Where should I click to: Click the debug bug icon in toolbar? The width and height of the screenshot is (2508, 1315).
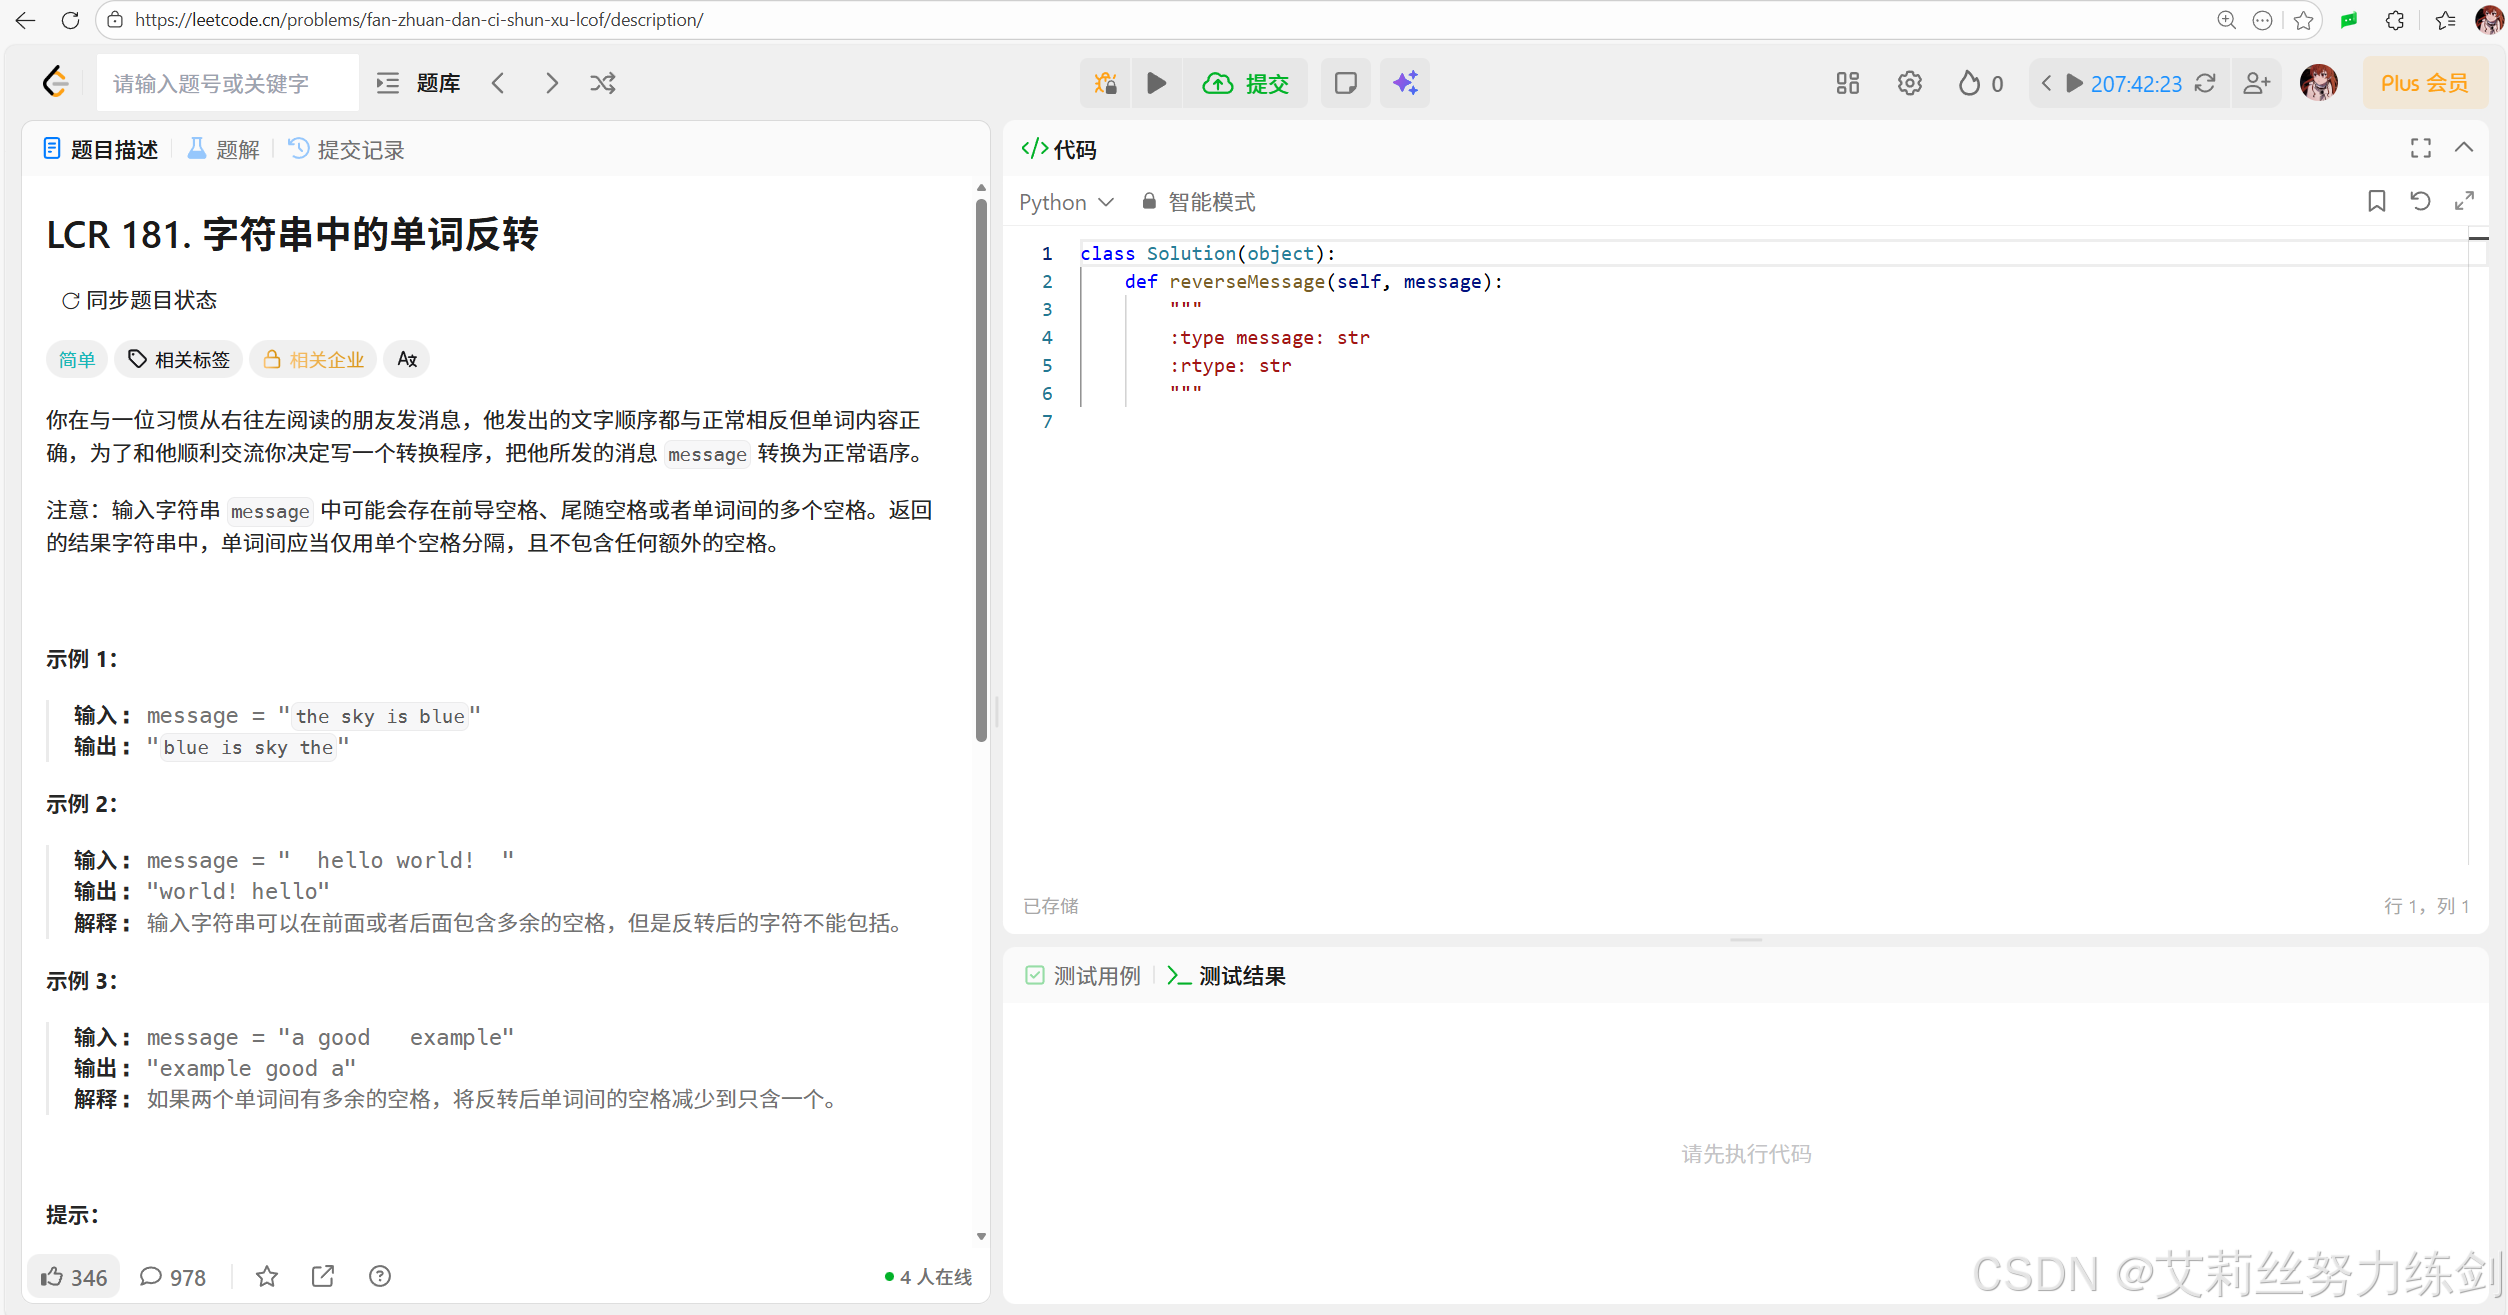pyautogui.click(x=1105, y=83)
